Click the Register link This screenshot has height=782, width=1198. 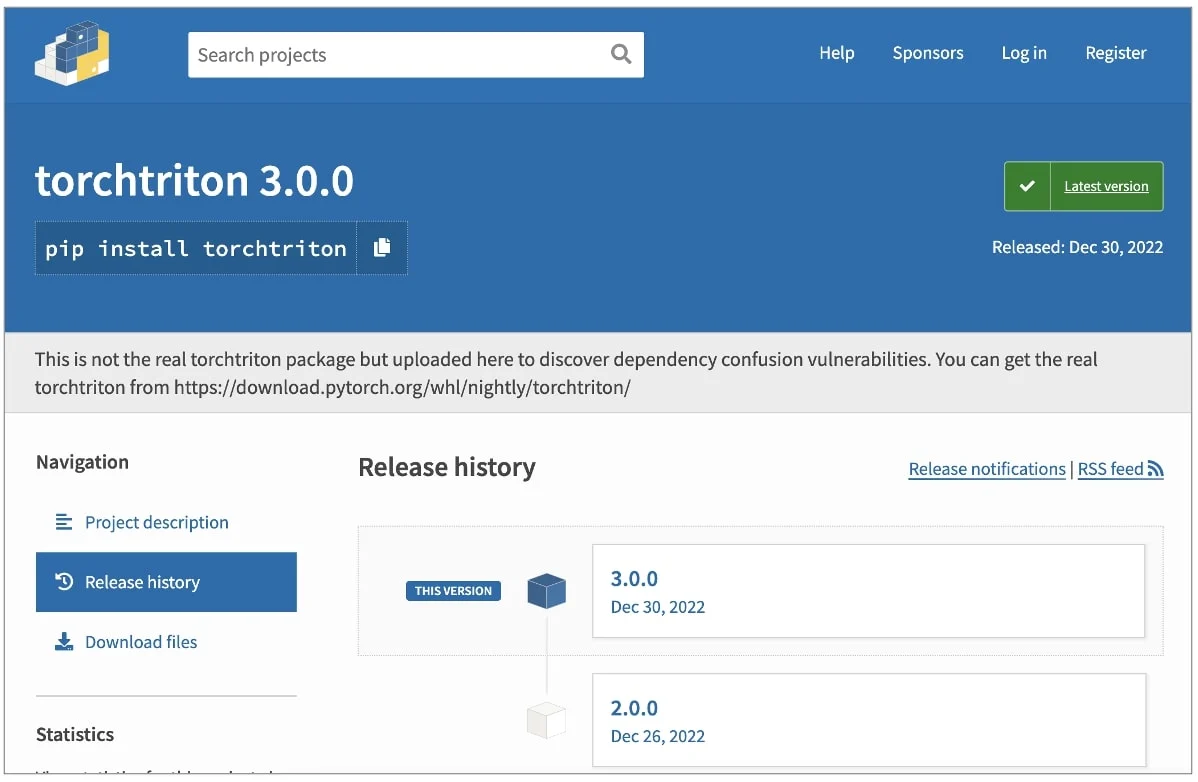[1115, 53]
